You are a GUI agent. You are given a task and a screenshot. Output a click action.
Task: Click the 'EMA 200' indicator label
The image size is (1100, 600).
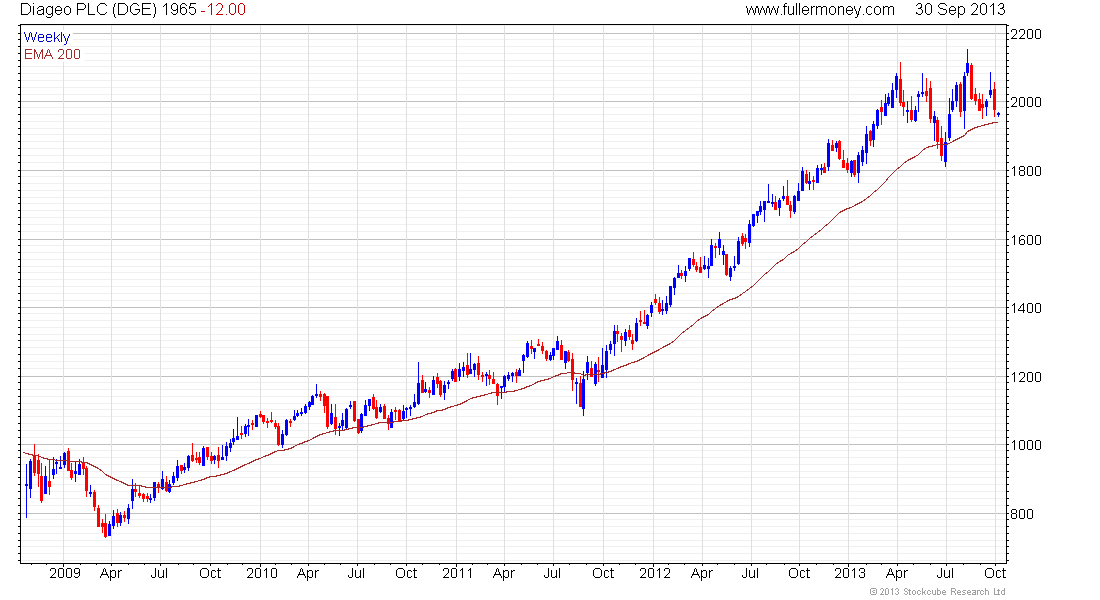(x=52, y=54)
